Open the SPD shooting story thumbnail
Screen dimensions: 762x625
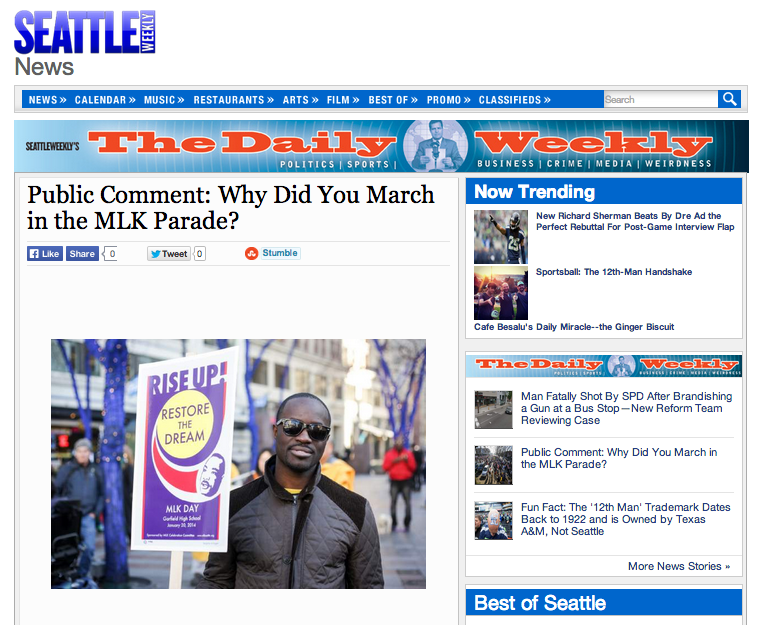pos(493,410)
